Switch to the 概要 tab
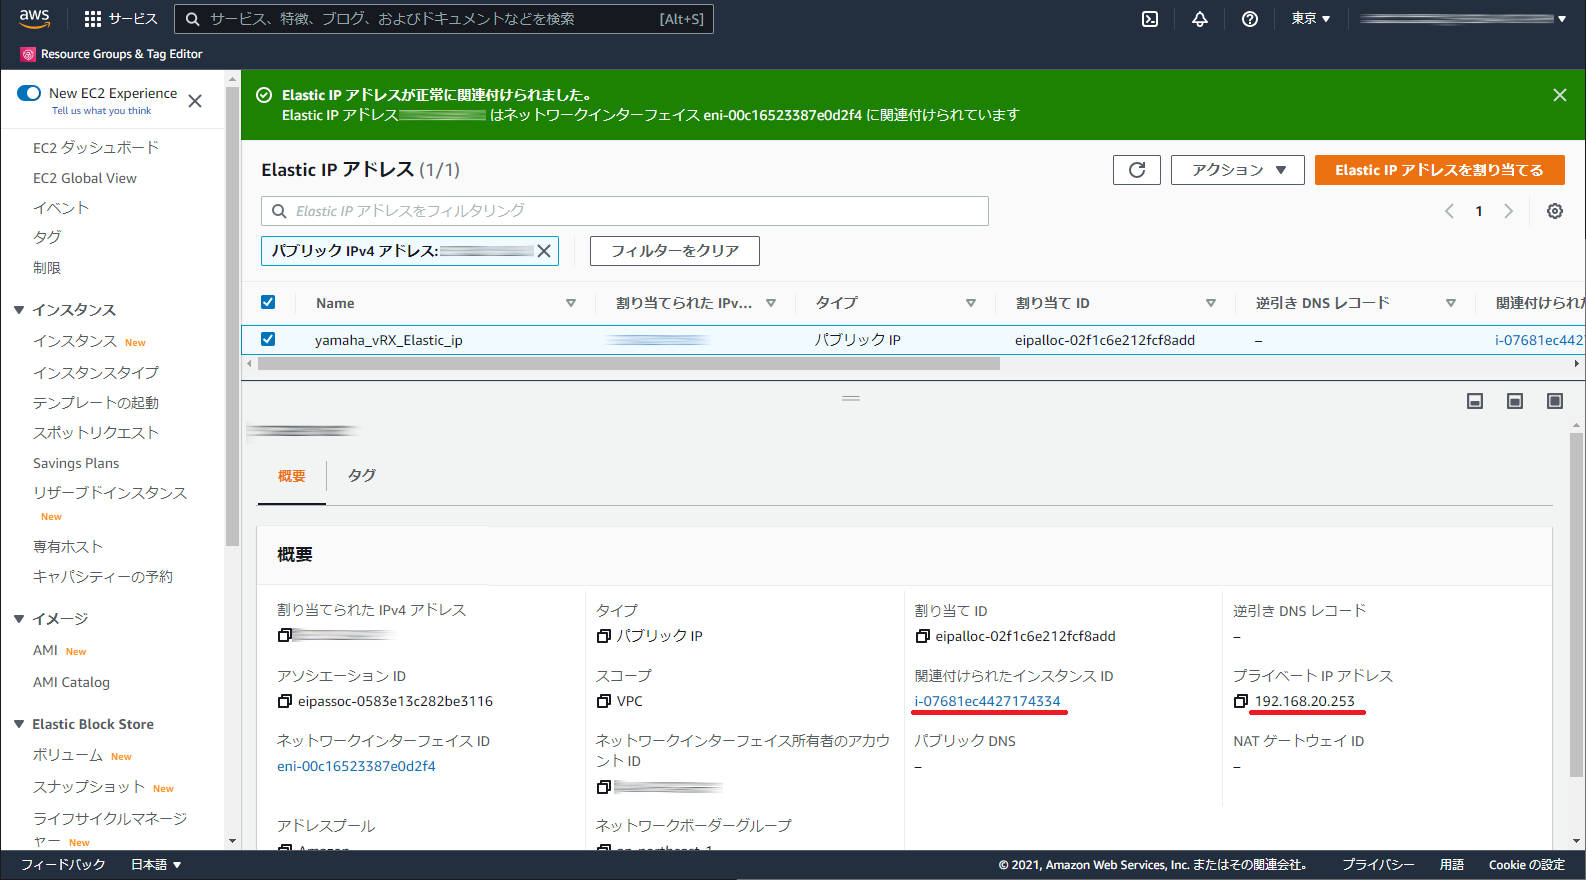 tap(292, 476)
